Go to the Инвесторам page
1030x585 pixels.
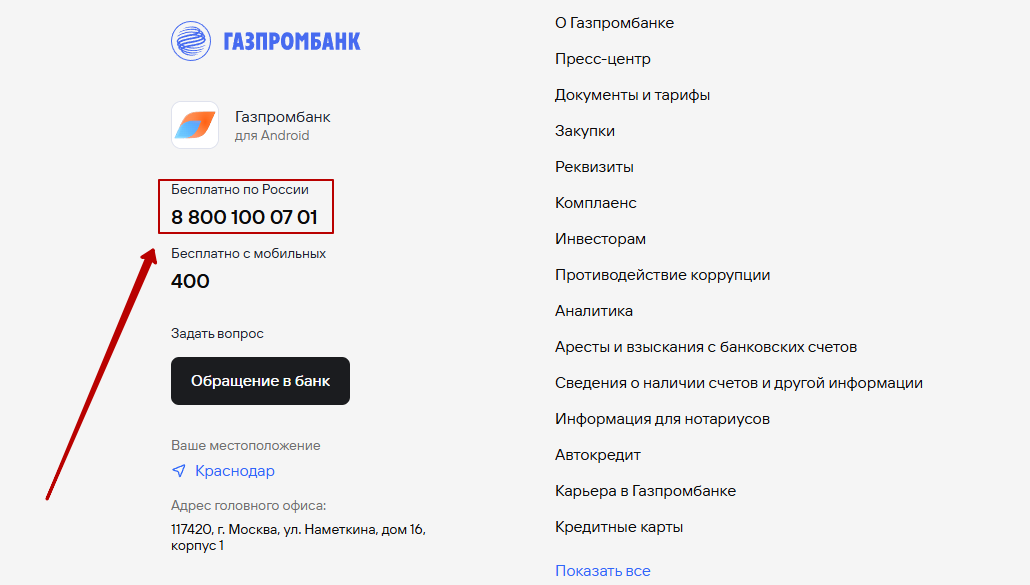point(600,239)
